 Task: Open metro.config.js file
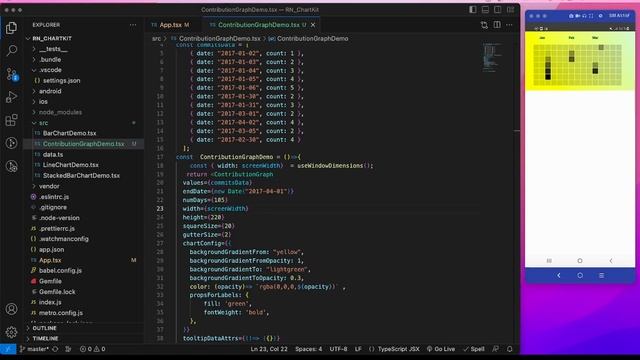[x=60, y=313]
